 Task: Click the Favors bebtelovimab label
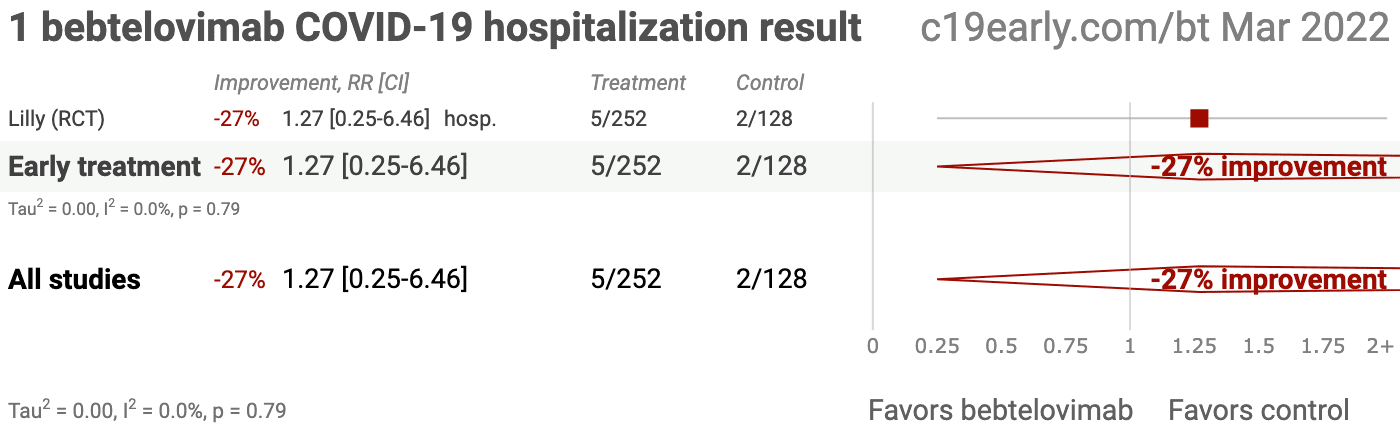pos(1000,410)
